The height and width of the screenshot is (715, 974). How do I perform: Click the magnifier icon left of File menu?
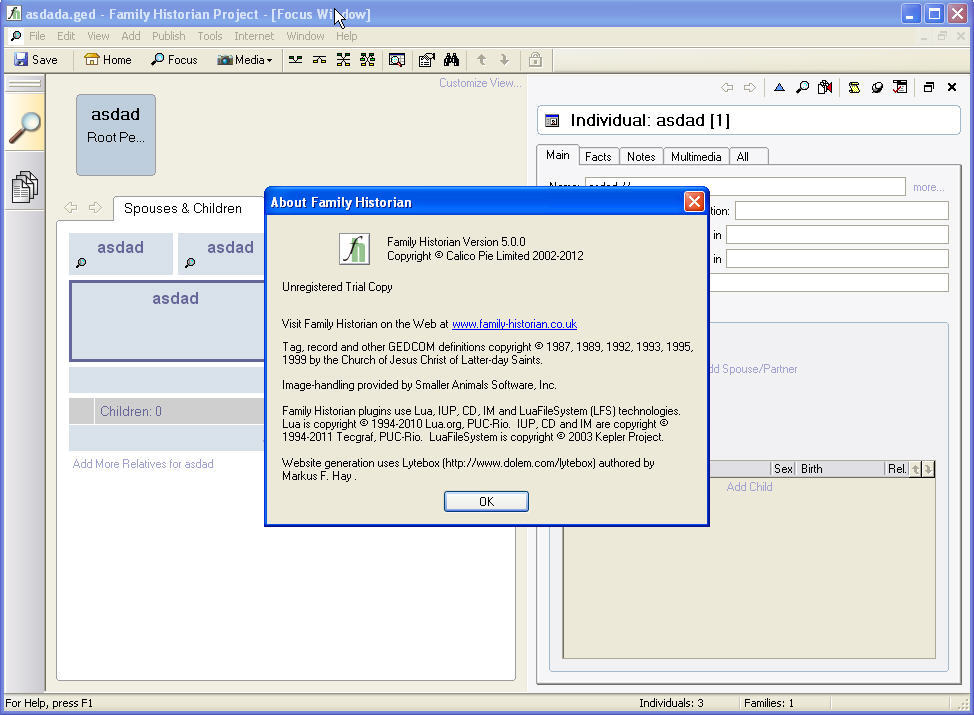coord(16,36)
